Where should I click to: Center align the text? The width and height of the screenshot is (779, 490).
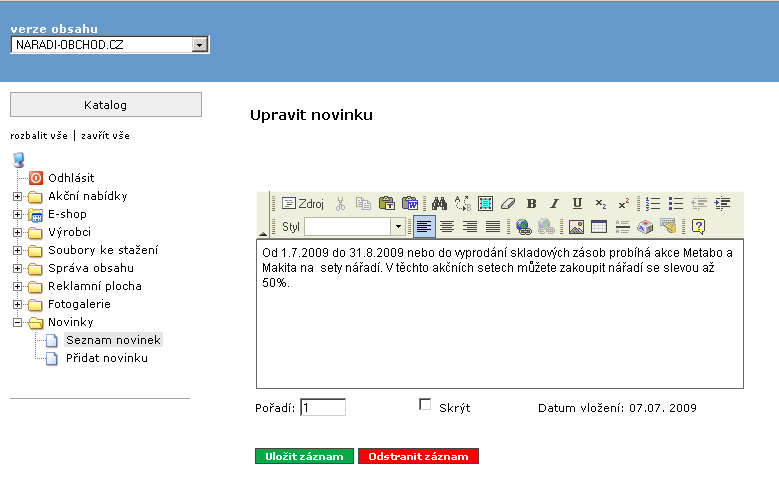[447, 227]
